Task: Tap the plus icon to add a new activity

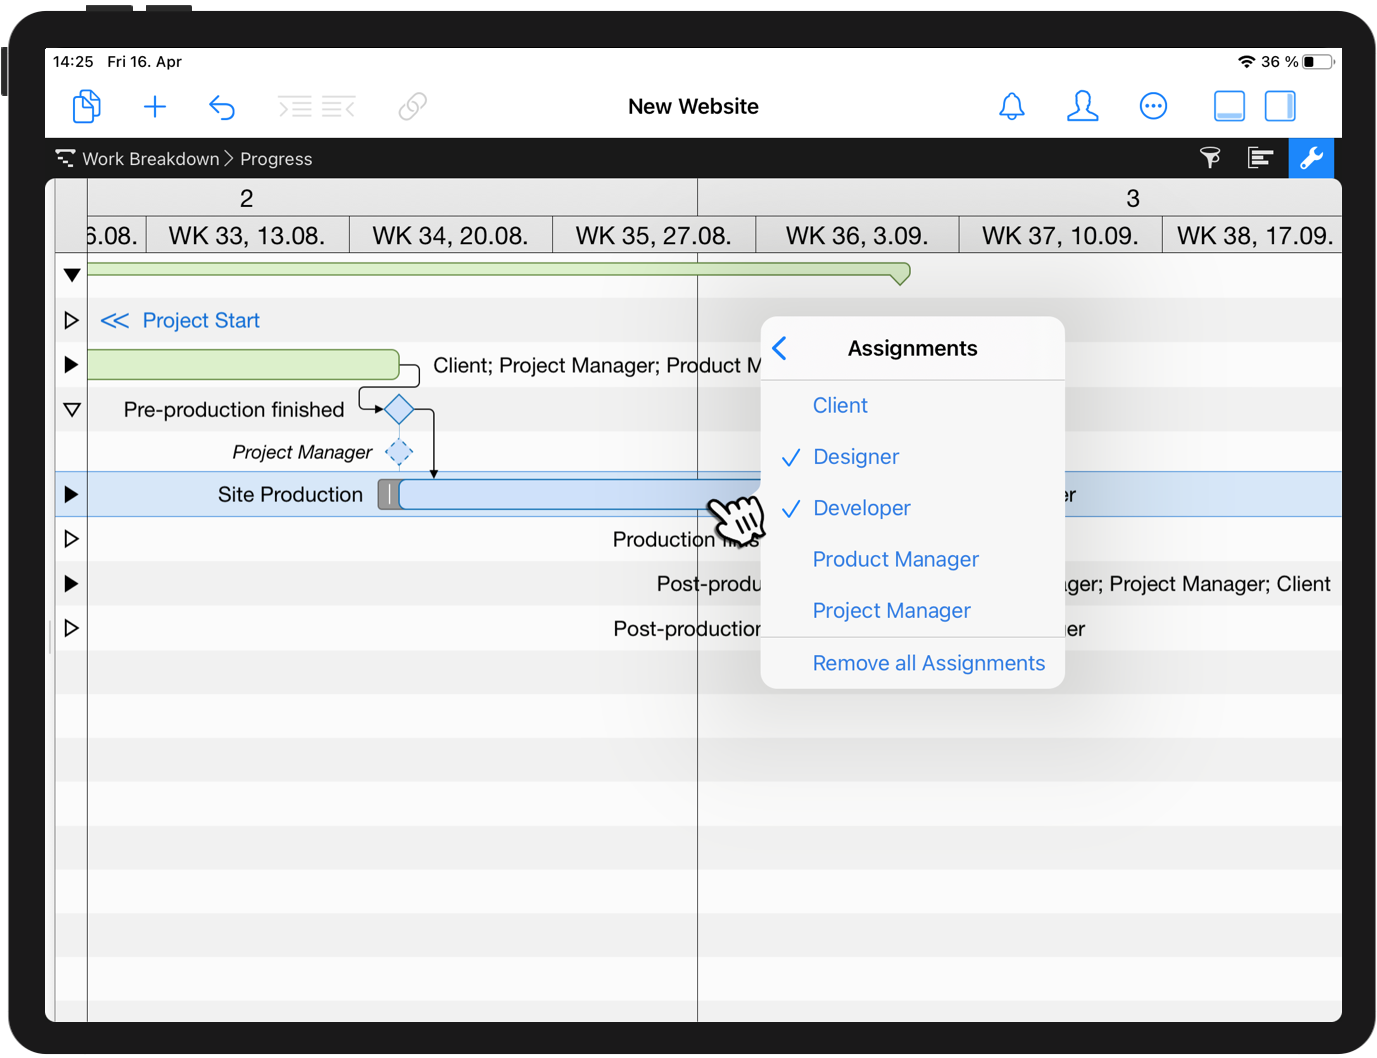Action: [155, 106]
